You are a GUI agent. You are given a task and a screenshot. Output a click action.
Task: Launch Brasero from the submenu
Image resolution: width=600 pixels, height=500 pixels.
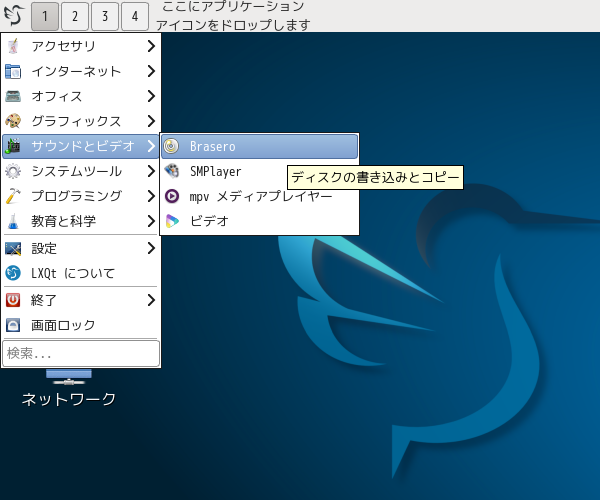259,146
